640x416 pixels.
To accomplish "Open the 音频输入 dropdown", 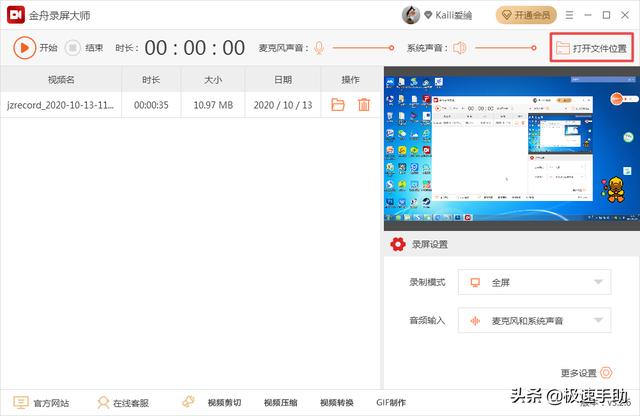I will pos(534,320).
